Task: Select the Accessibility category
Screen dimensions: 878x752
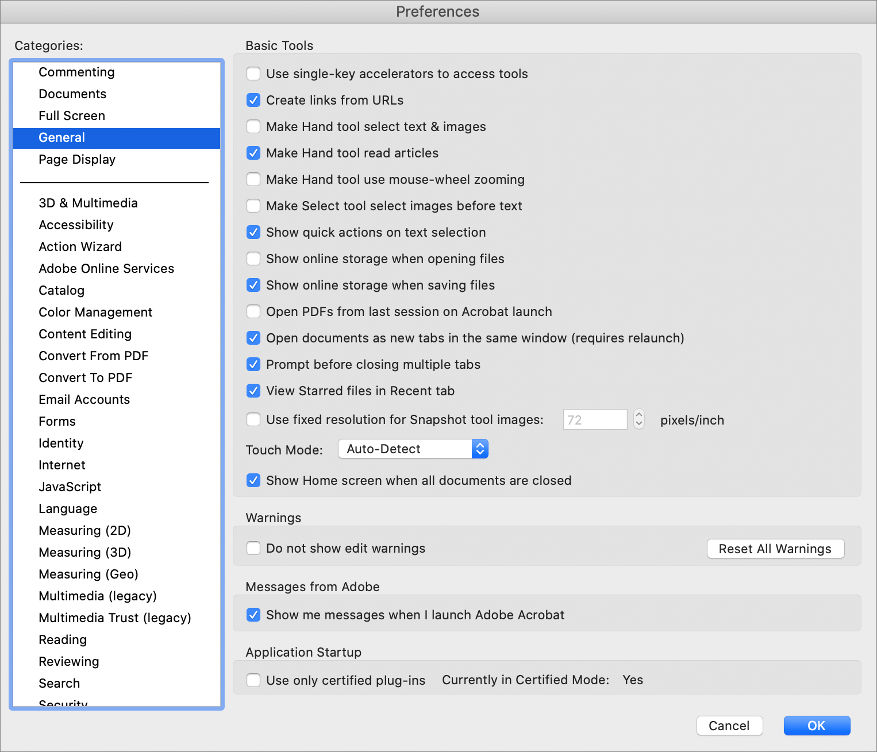Action: click(x=76, y=225)
